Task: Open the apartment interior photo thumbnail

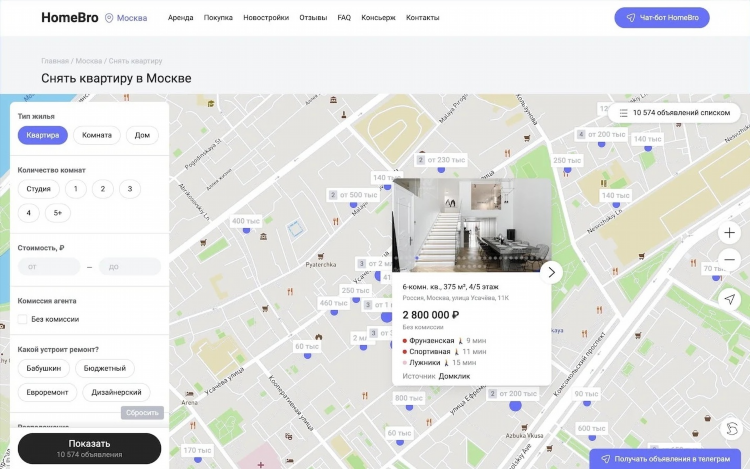Action: (x=472, y=225)
